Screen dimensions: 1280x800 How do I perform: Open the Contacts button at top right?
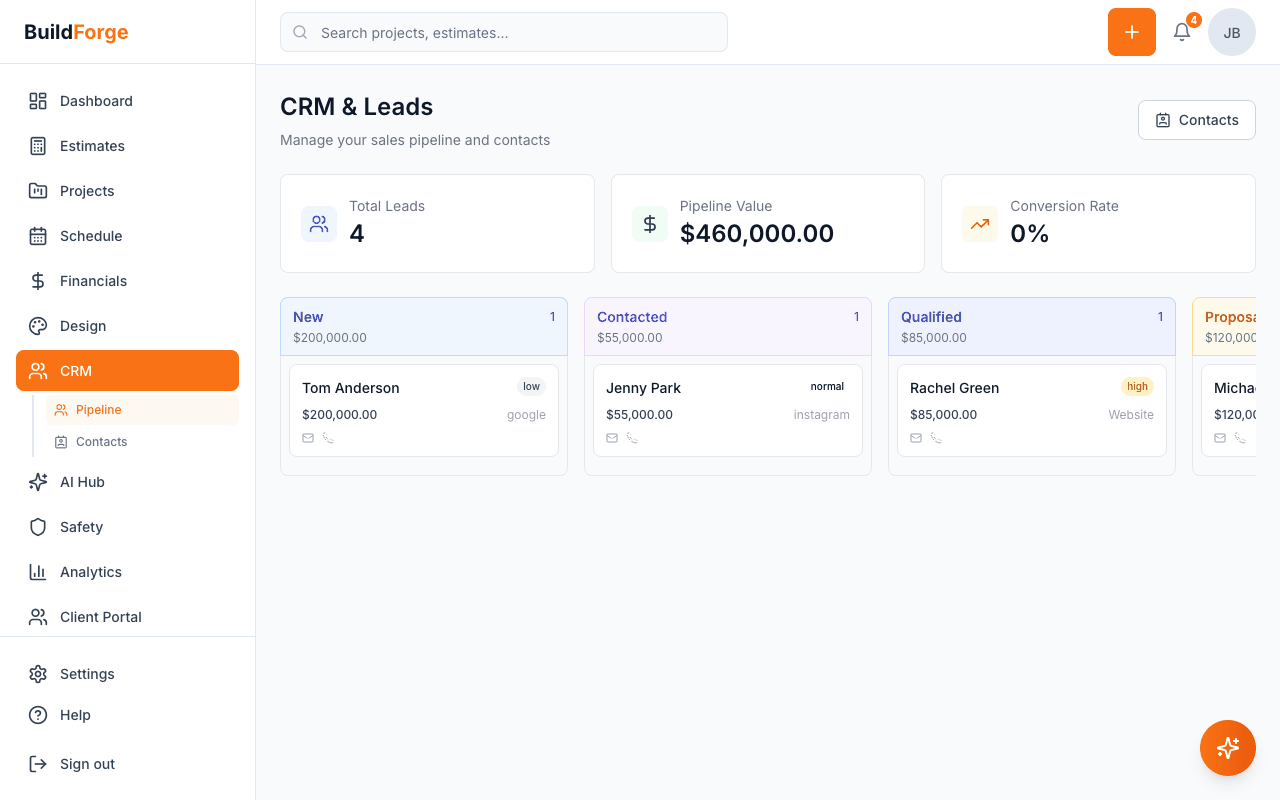[1197, 119]
